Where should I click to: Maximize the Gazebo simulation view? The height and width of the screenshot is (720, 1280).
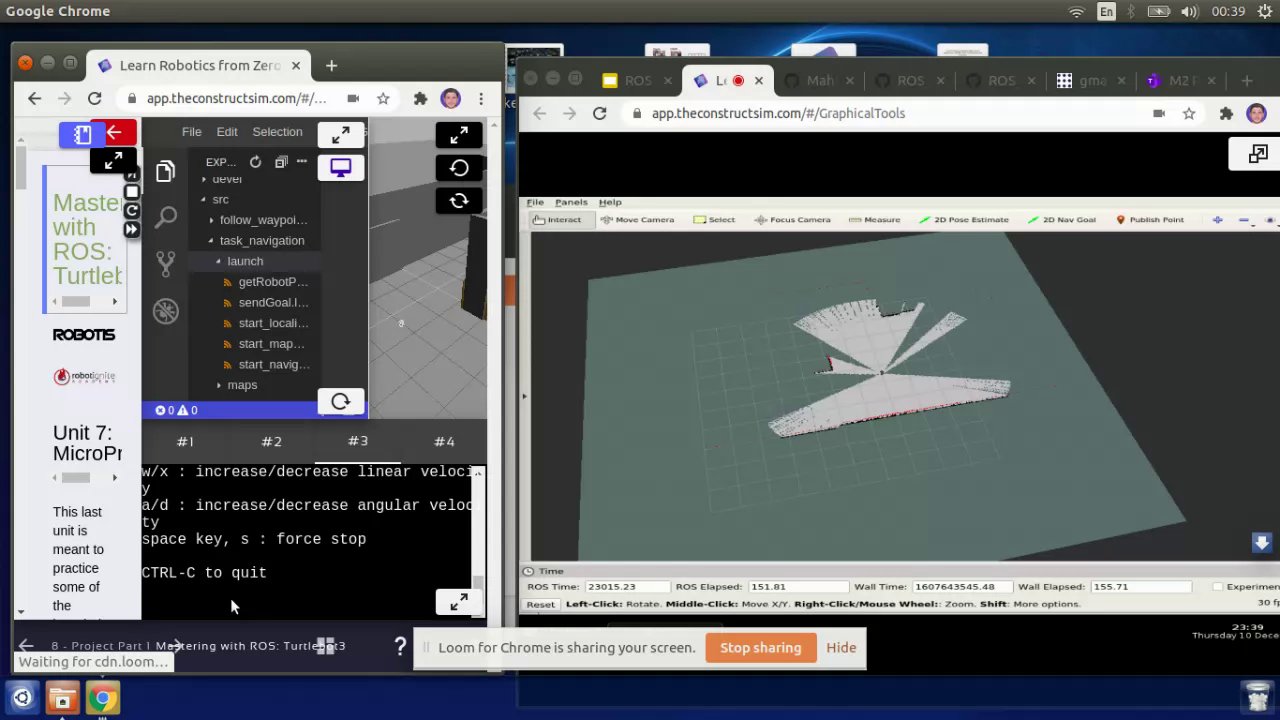[x=459, y=134]
